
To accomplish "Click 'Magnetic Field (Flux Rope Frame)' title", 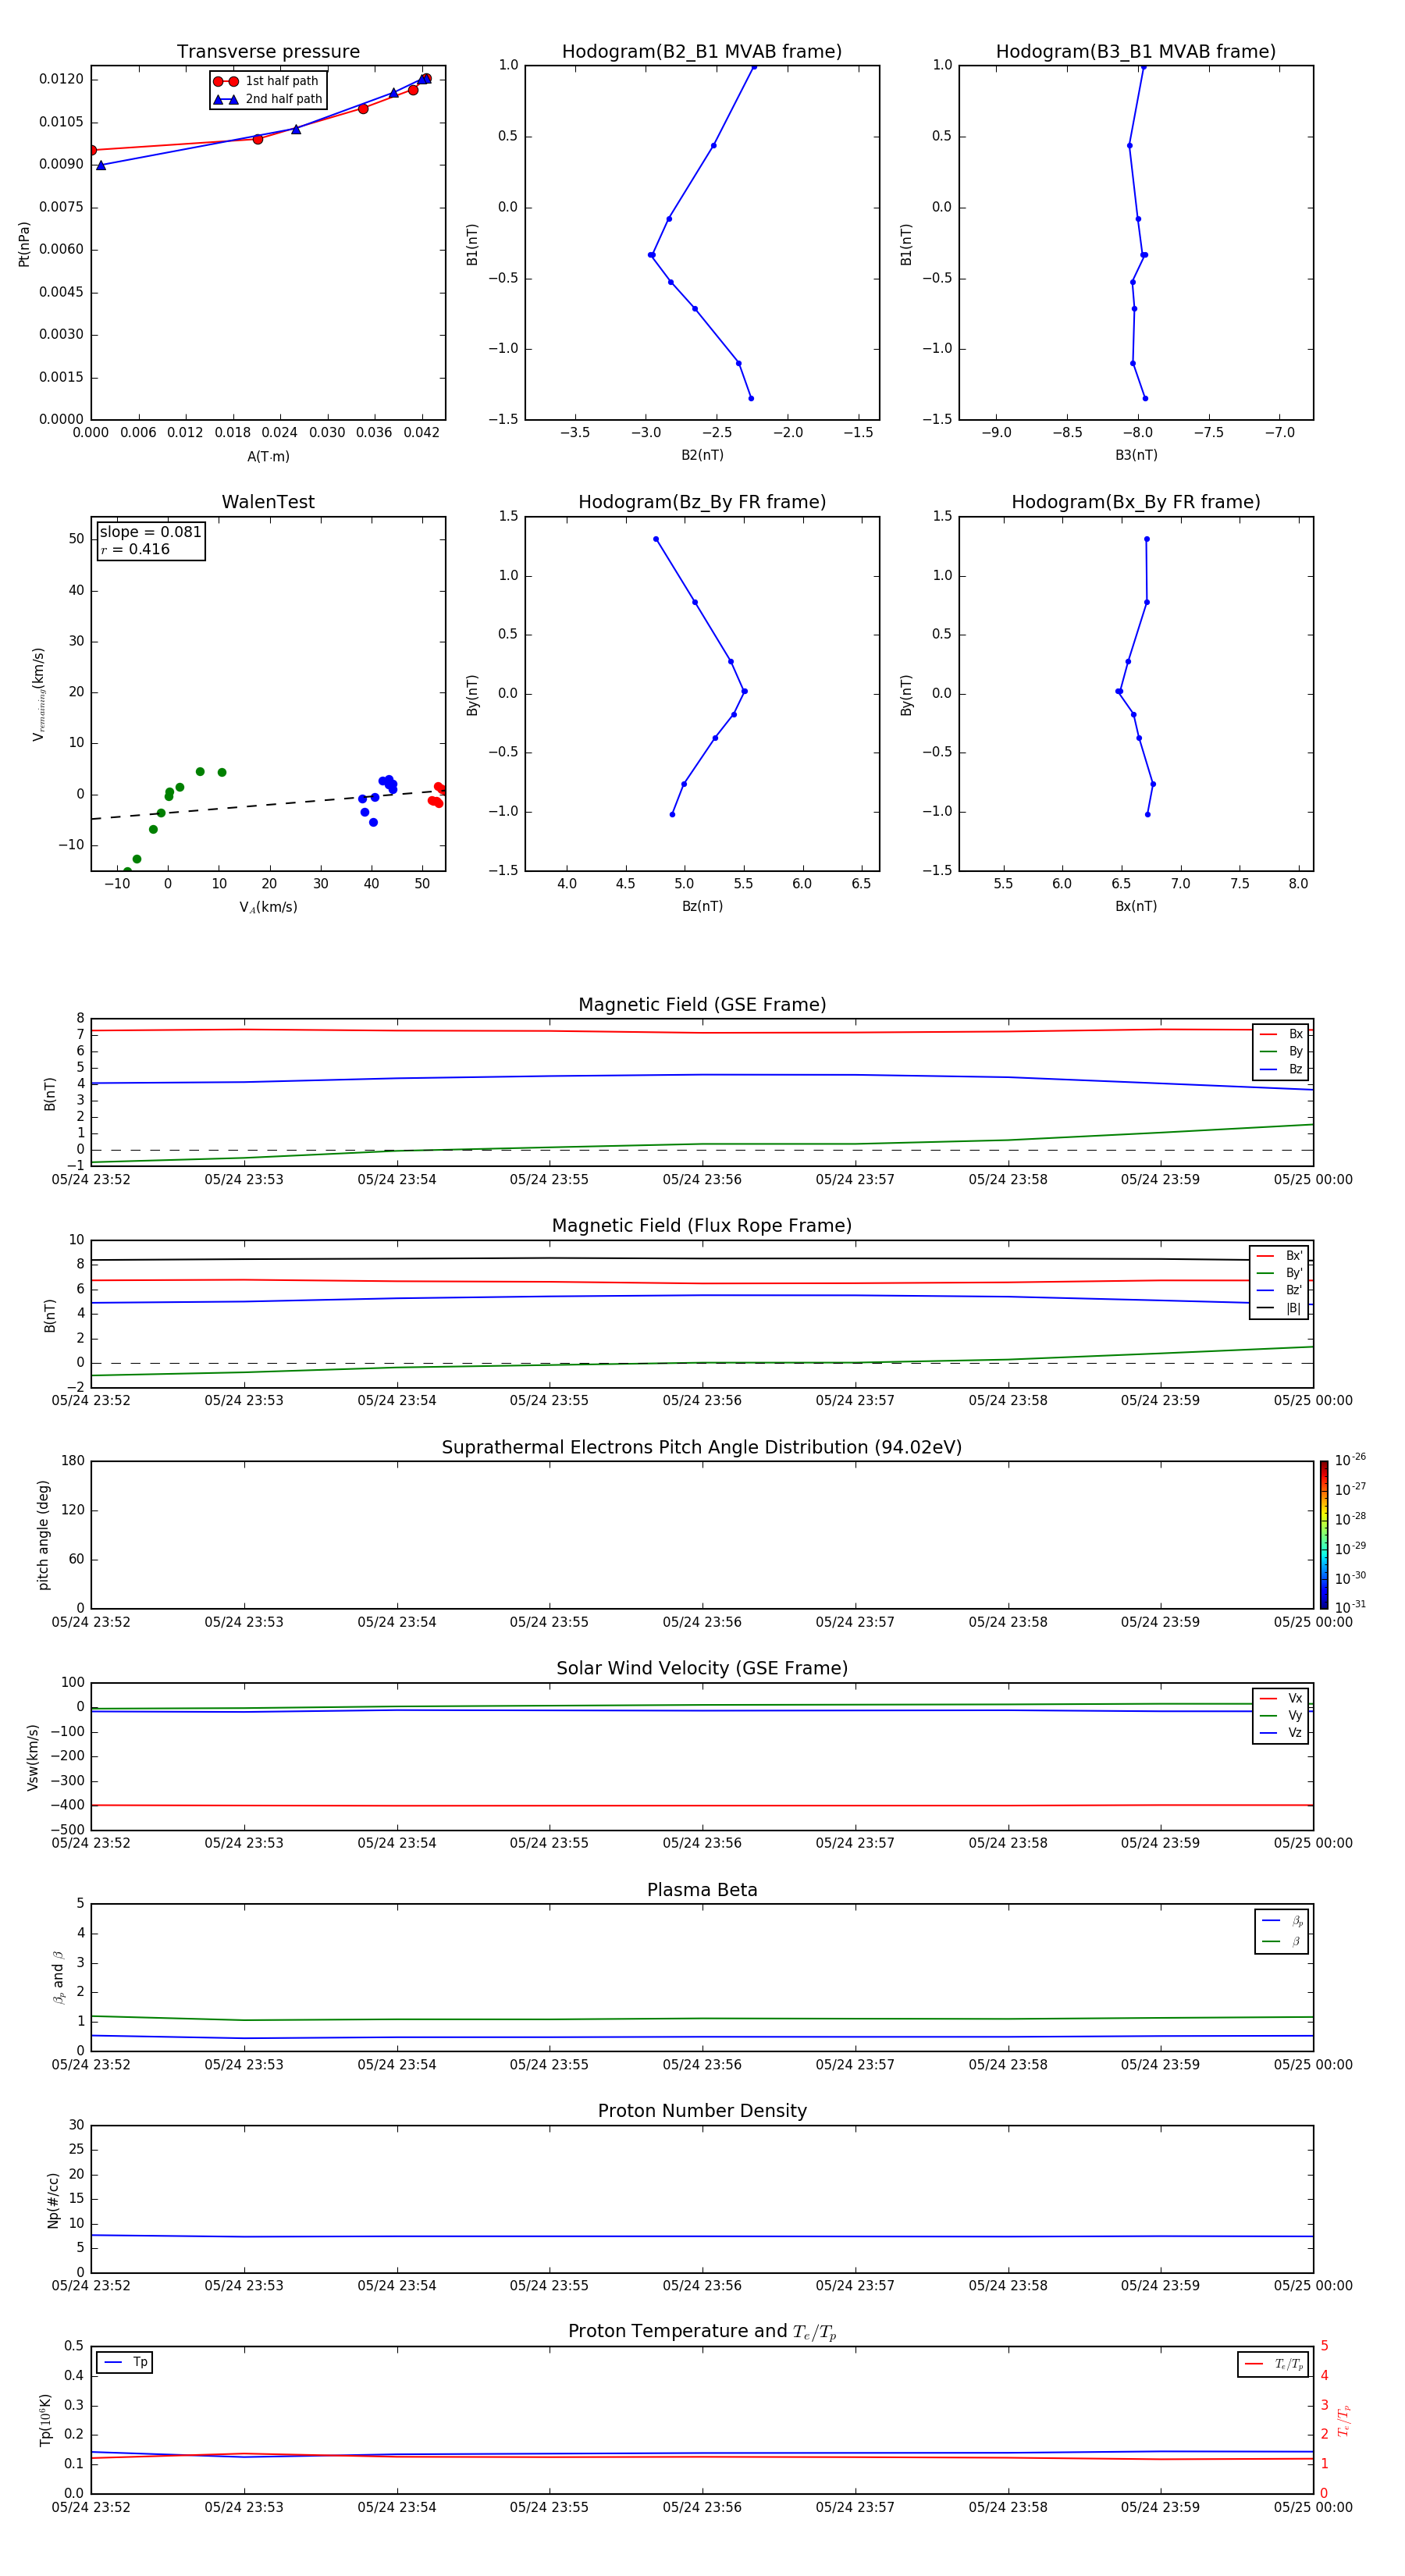I will [x=702, y=1226].
